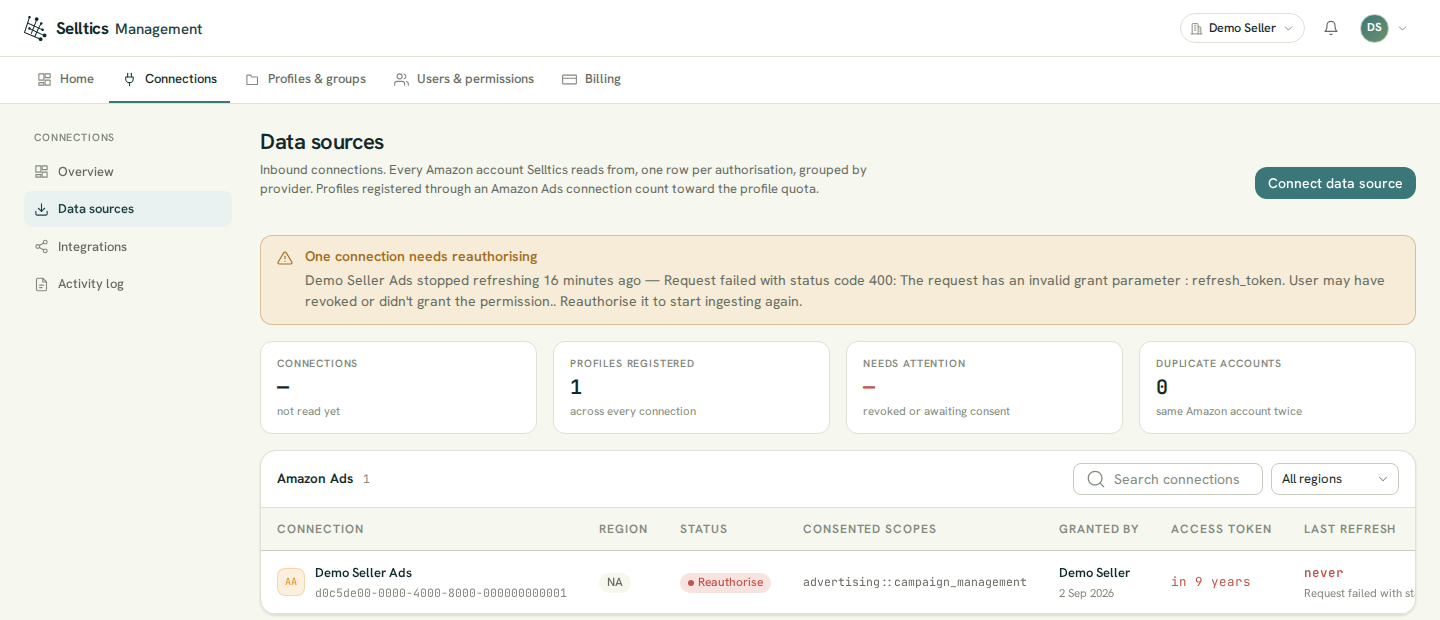This screenshot has width=1440, height=620.
Task: Click the 2 Sep 2026 grant date
Action: [1087, 593]
